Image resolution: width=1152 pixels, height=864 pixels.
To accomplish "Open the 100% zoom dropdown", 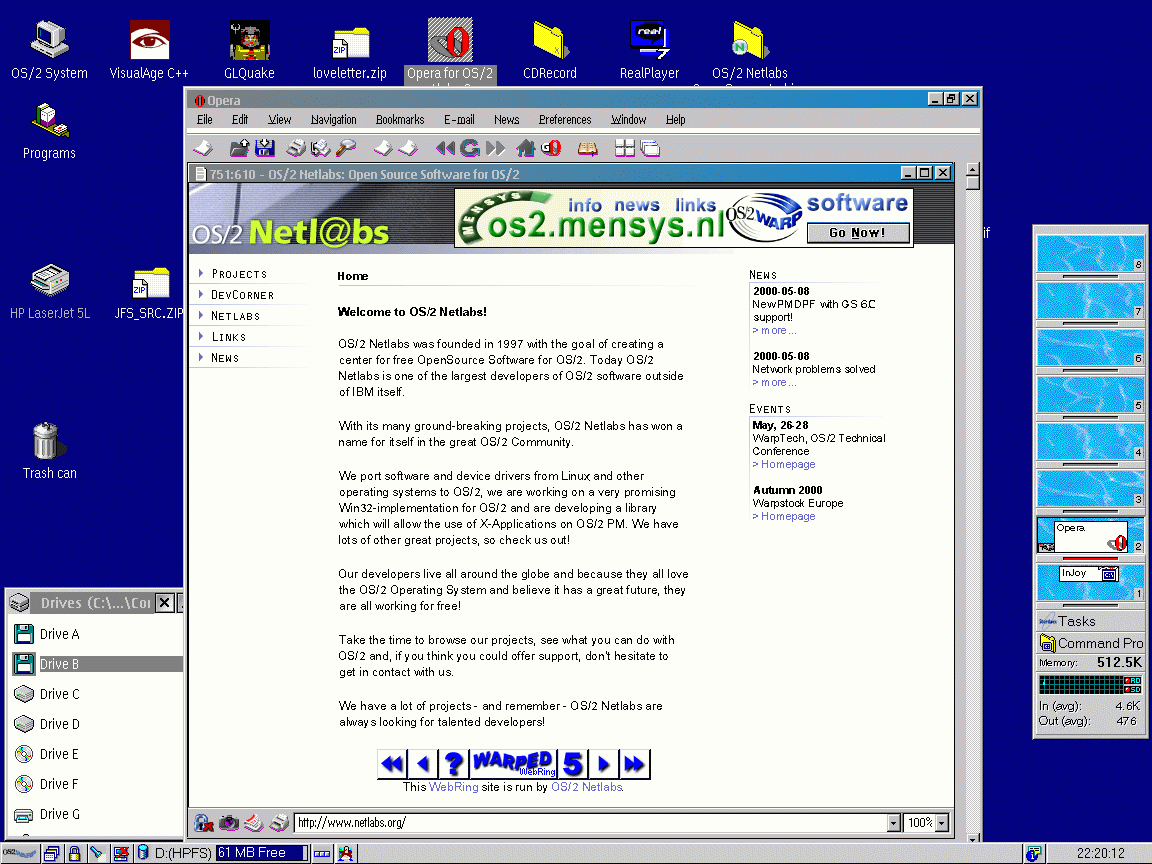I will pyautogui.click(x=942, y=823).
